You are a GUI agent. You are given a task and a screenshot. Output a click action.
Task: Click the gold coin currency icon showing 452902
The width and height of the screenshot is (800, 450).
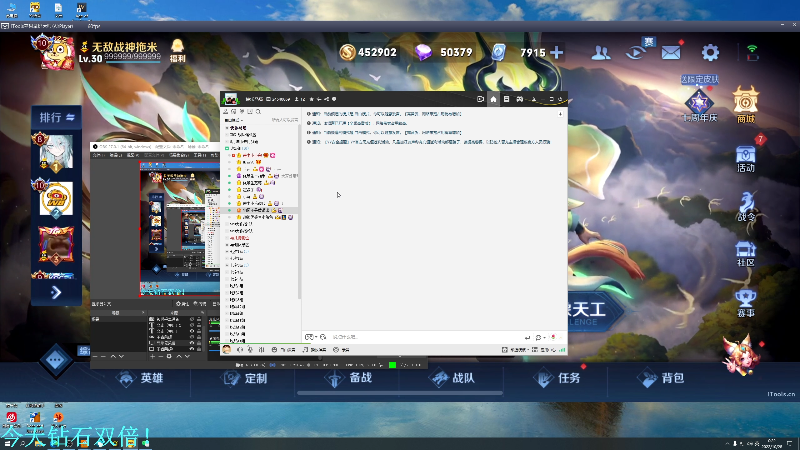tap(347, 52)
